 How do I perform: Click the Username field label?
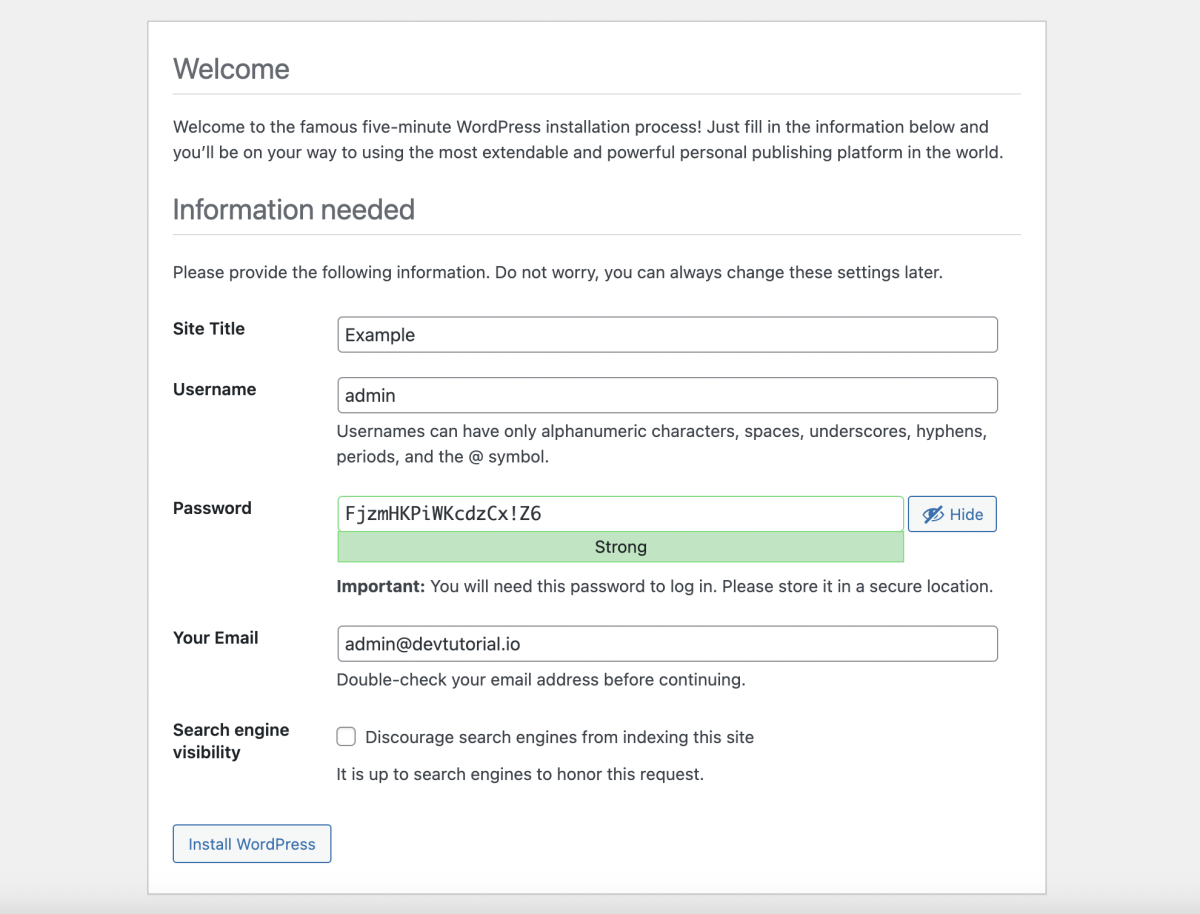(214, 389)
